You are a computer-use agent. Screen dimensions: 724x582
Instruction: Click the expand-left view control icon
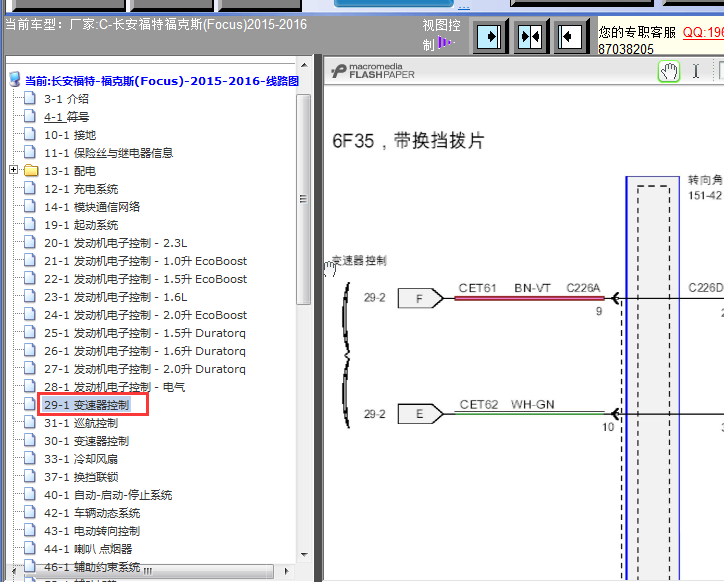(x=570, y=36)
